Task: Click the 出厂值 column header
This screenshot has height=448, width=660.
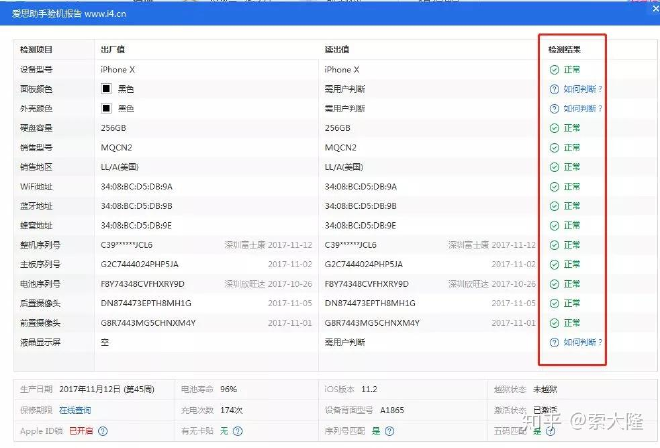Action: 112,50
